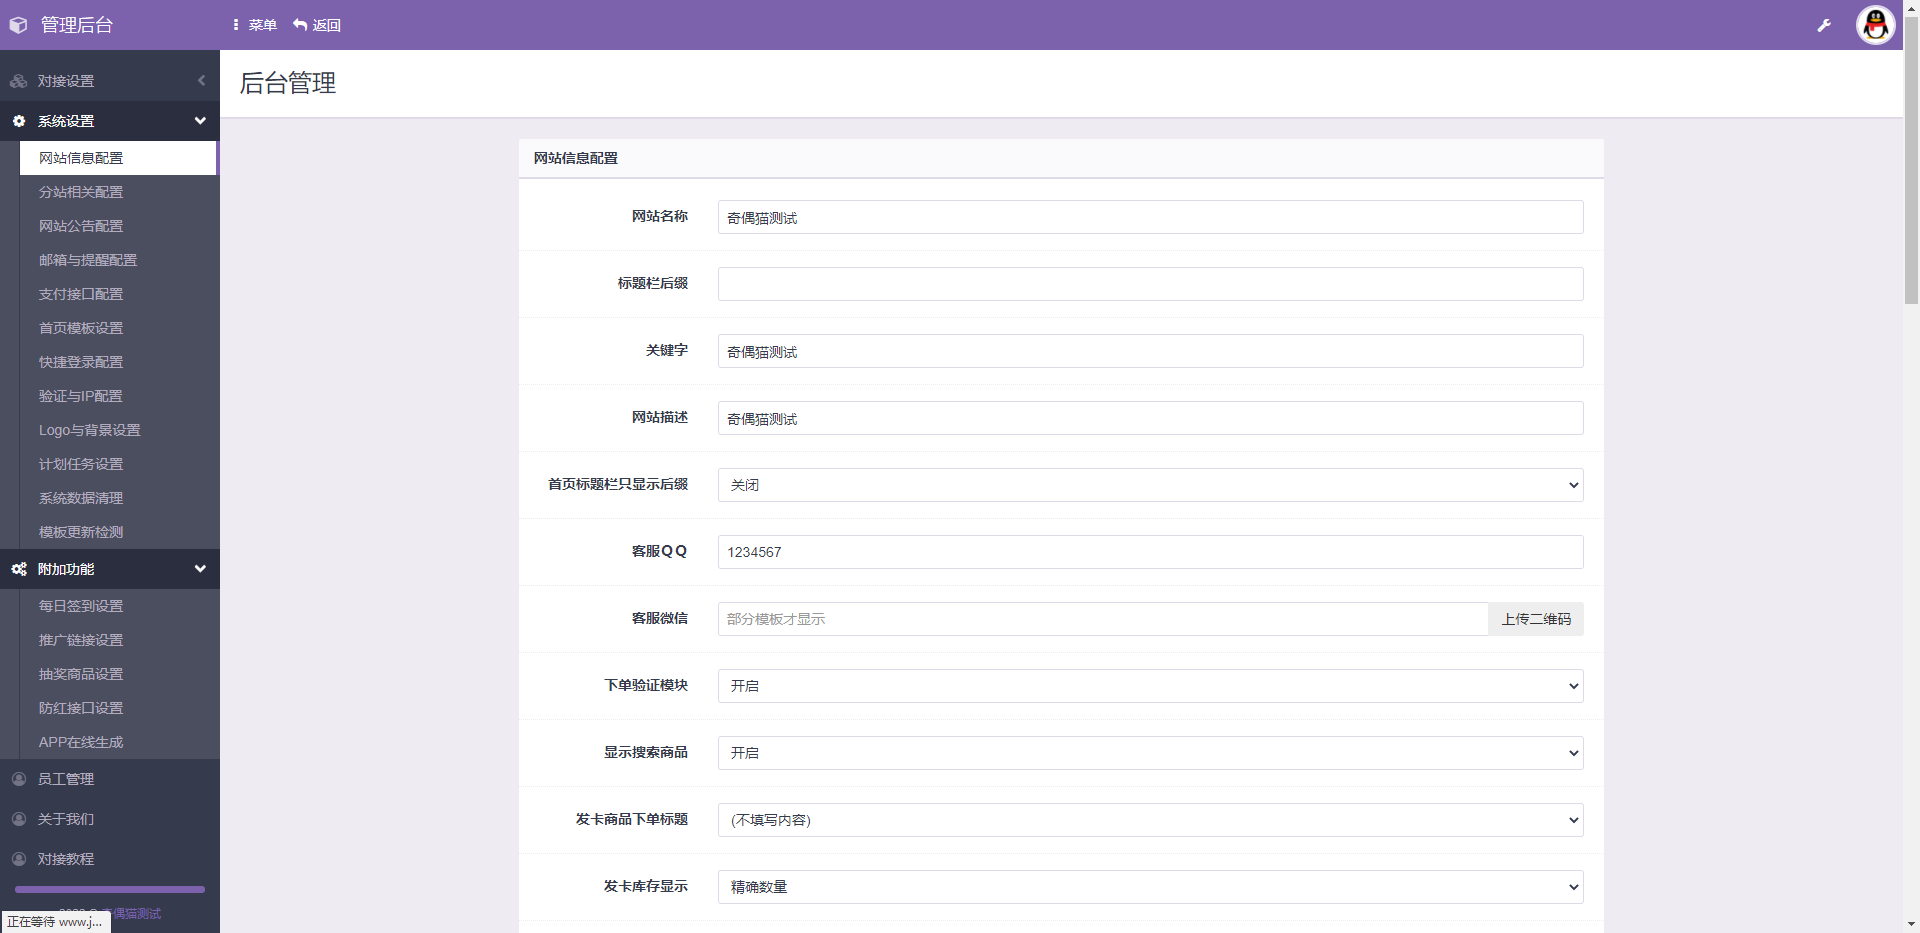Open 系统数据清理 menu item
Screen dimensions: 1920x933
click(118, 498)
